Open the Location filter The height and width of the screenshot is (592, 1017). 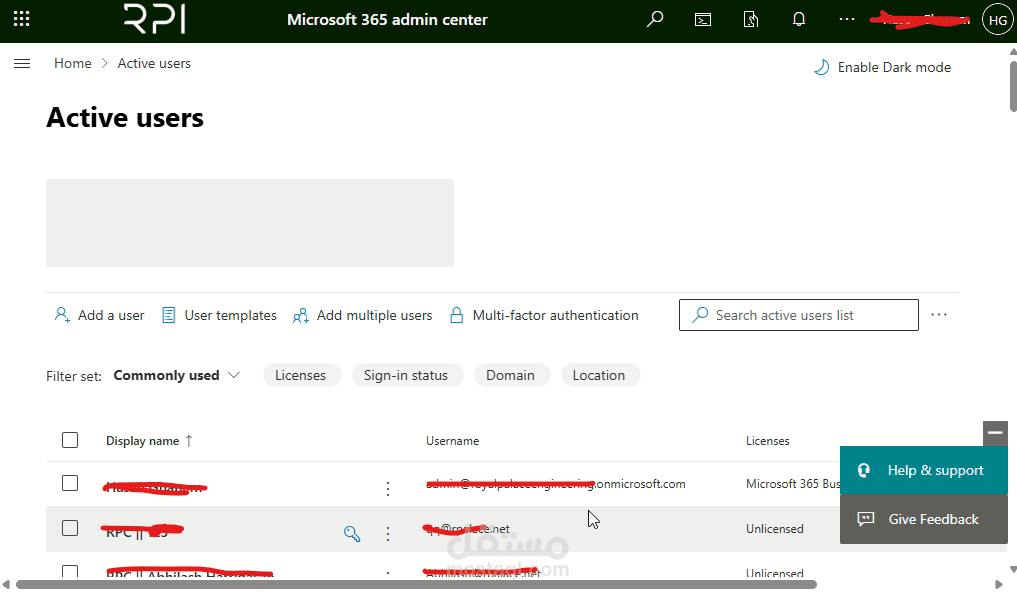point(600,375)
